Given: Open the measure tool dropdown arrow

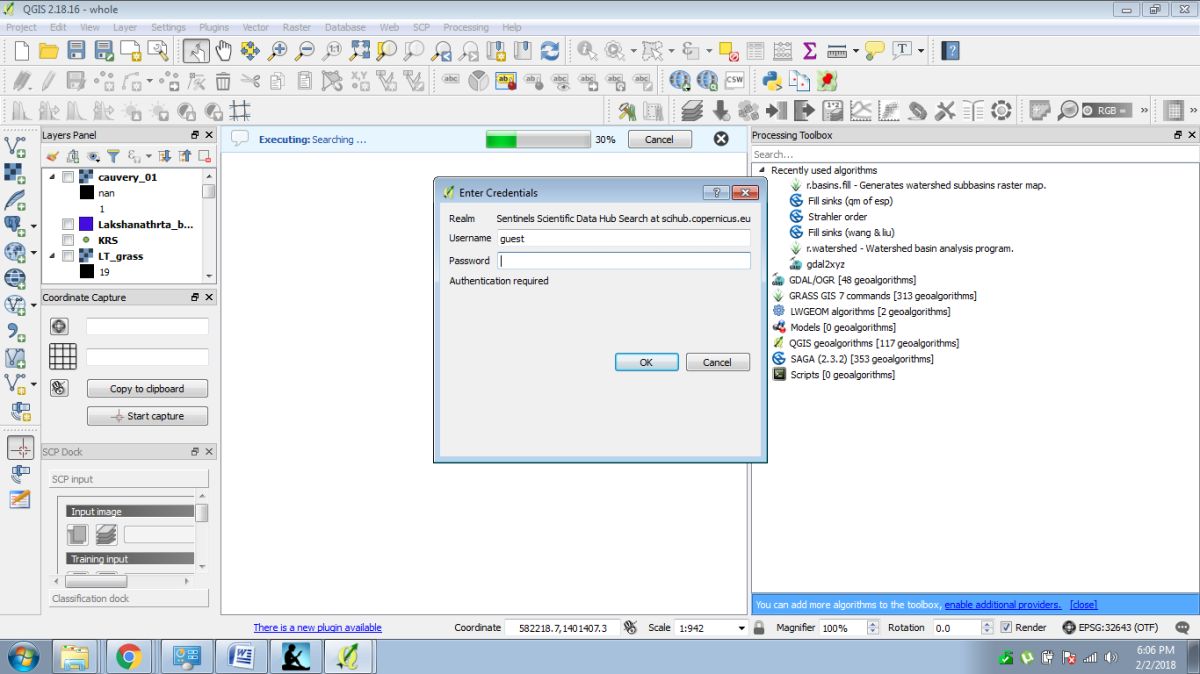Looking at the screenshot, I should click(x=856, y=50).
